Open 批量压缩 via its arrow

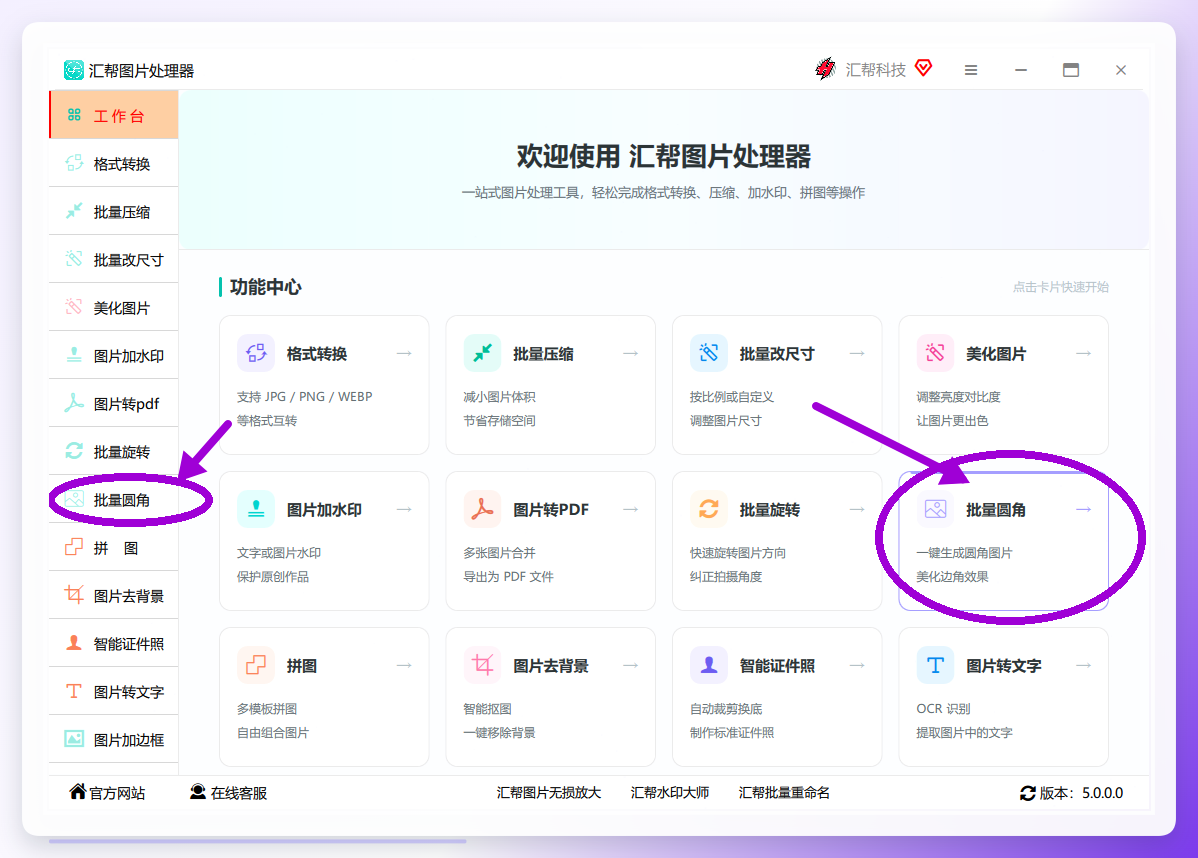tap(630, 353)
